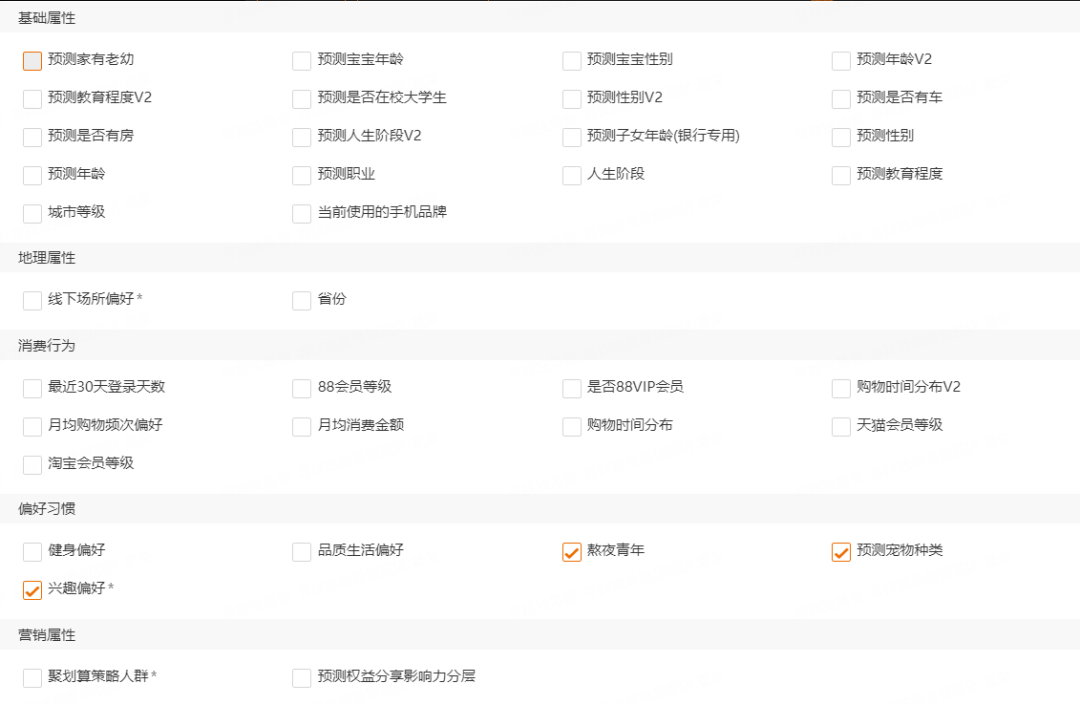This screenshot has height=705, width=1080.
Task: Select 预测是否有房 checkbox
Action: tap(31, 137)
